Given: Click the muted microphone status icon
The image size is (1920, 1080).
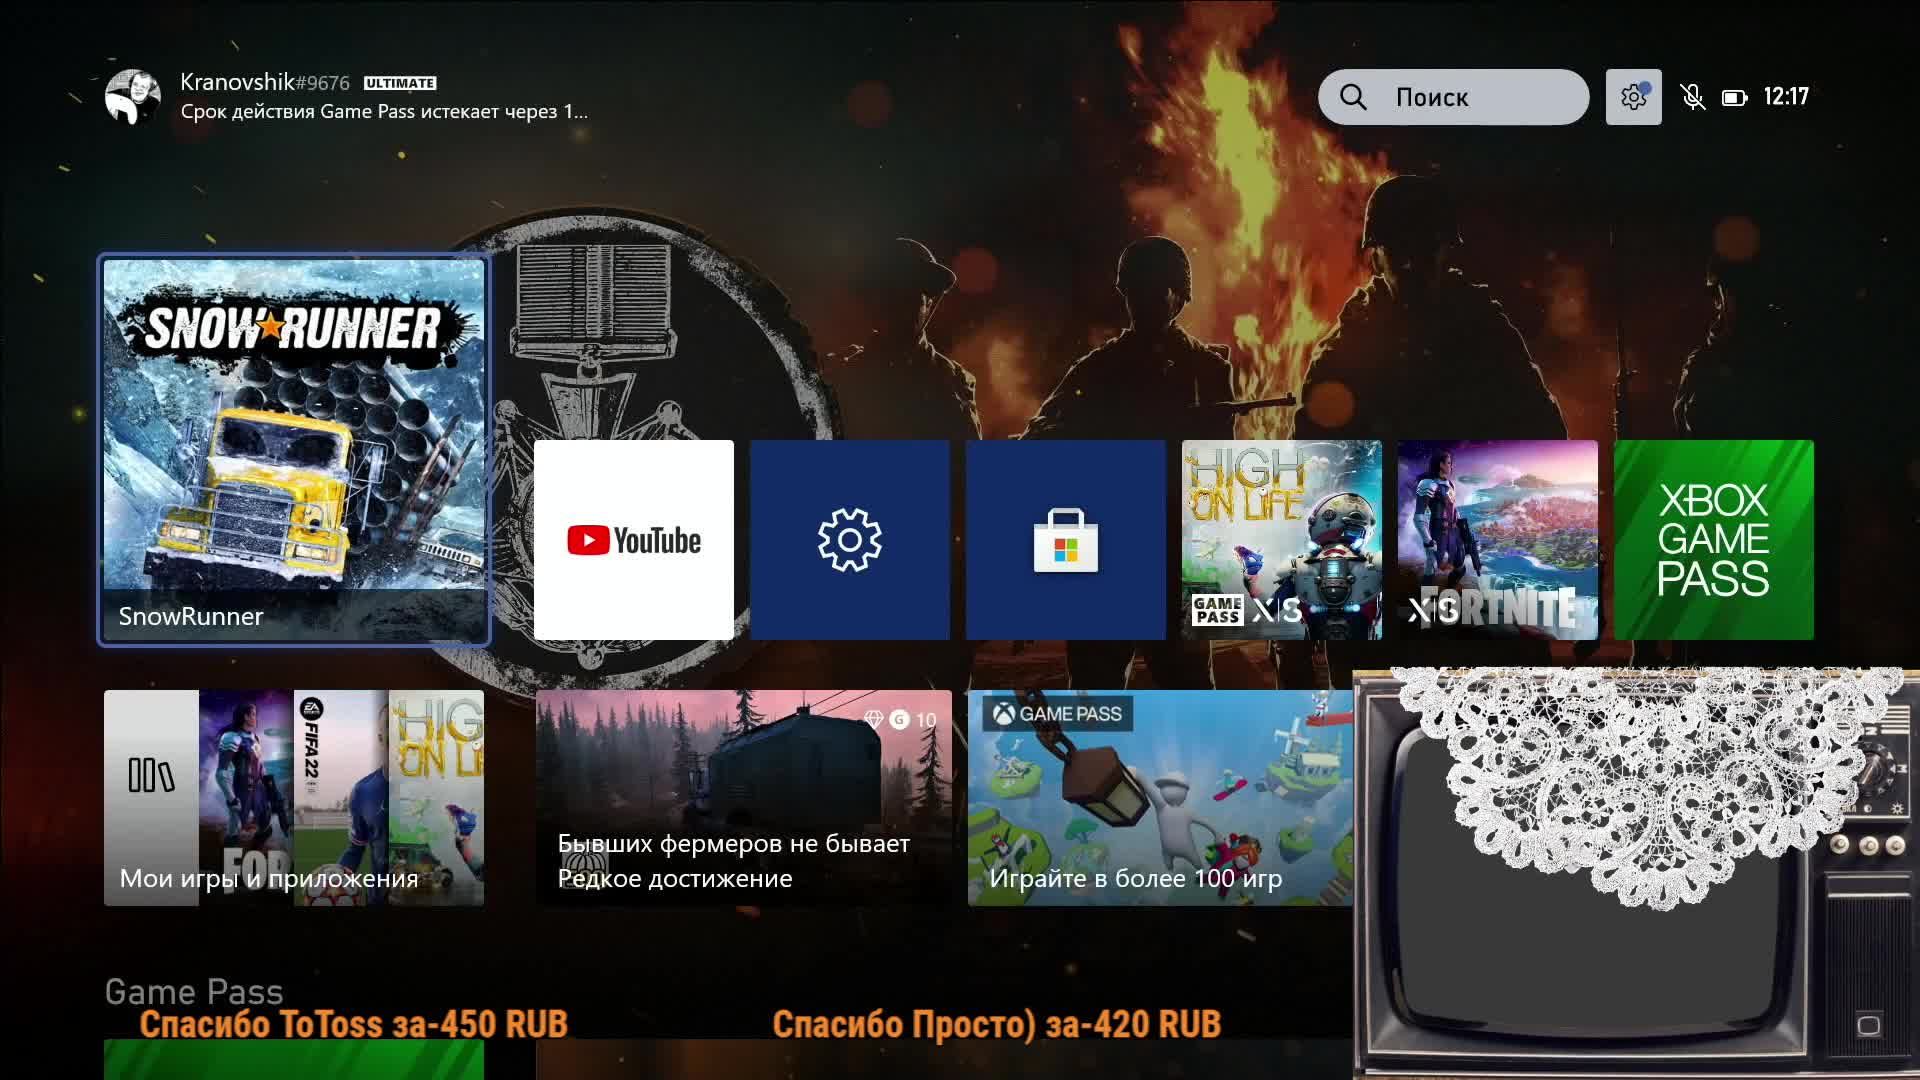Looking at the screenshot, I should (1692, 97).
